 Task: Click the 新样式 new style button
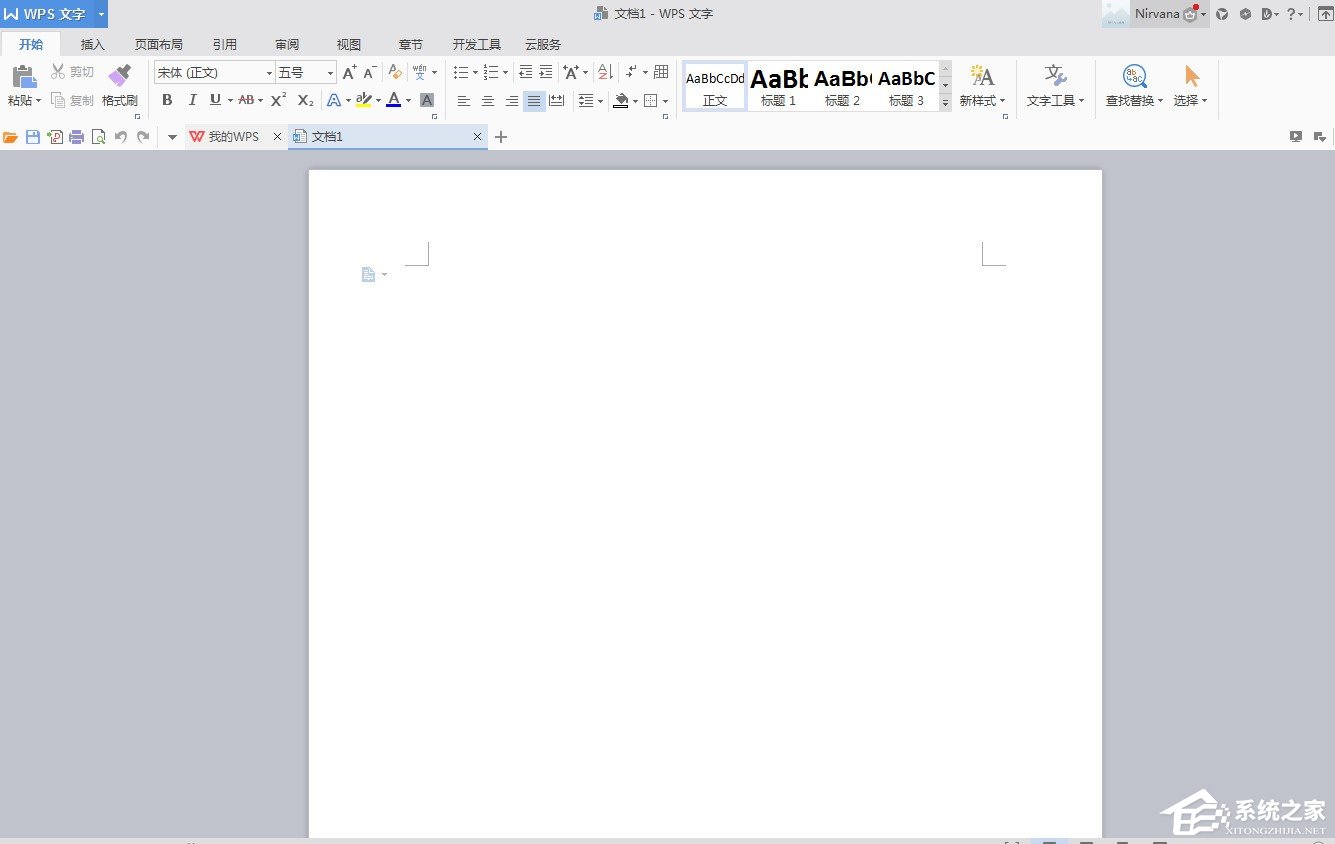coord(982,85)
